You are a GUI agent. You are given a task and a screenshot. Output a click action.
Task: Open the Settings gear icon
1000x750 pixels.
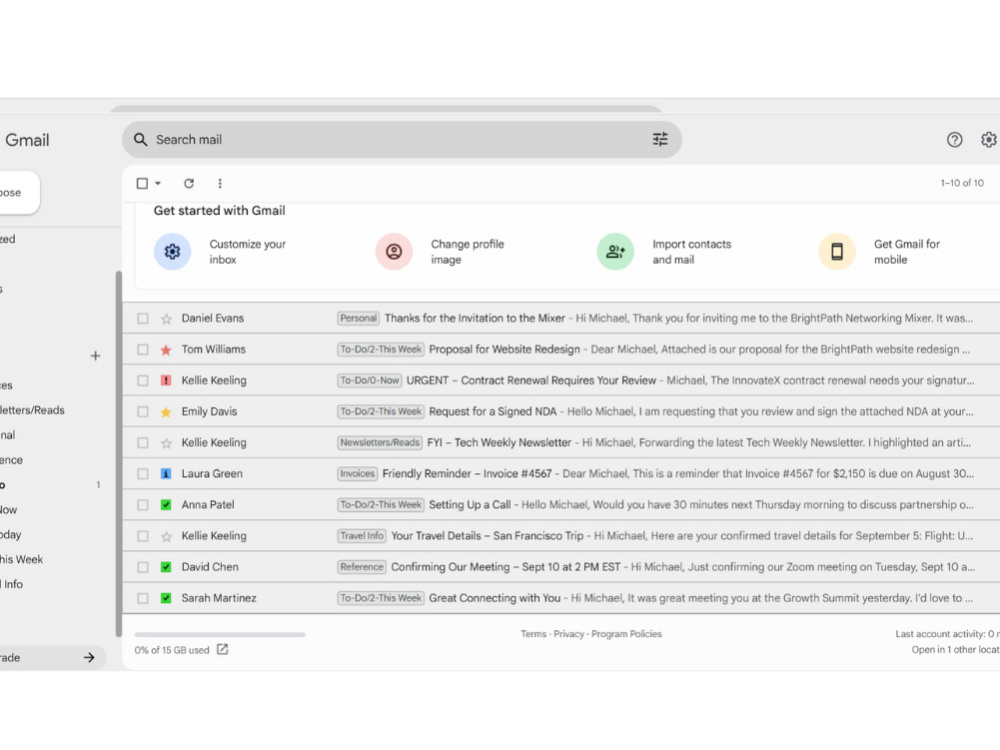click(989, 140)
